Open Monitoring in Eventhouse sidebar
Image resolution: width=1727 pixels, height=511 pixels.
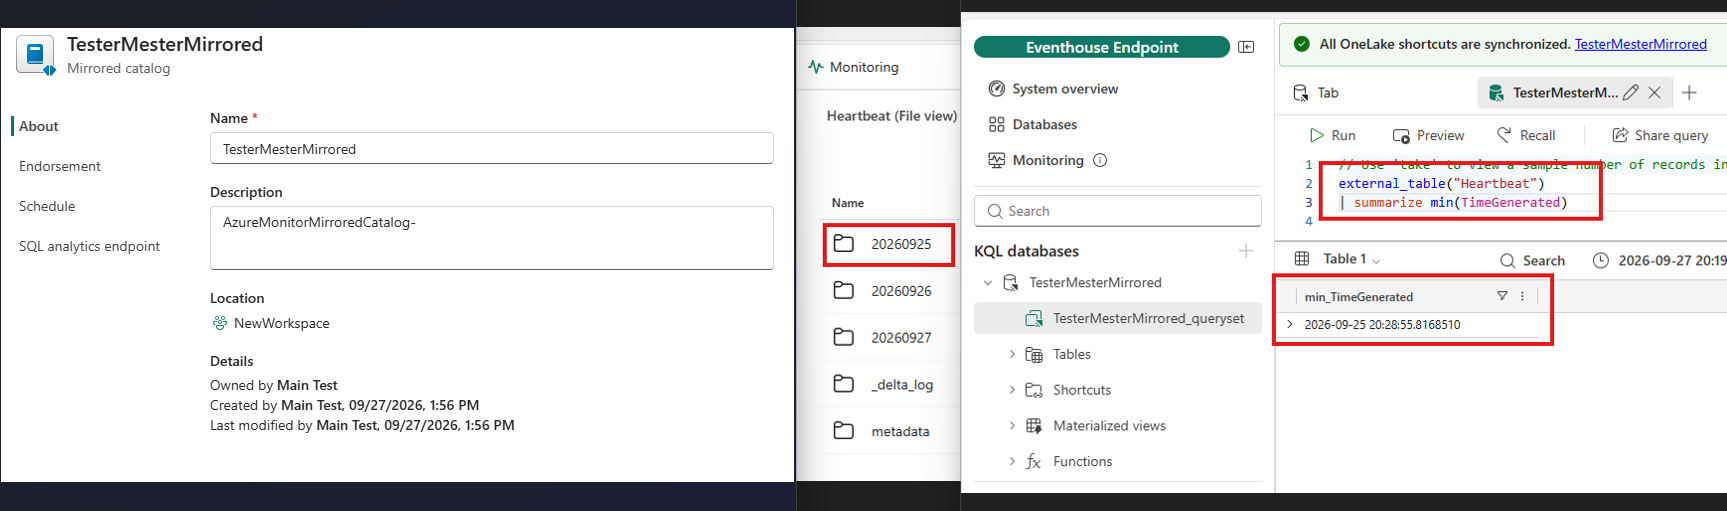coord(1048,160)
